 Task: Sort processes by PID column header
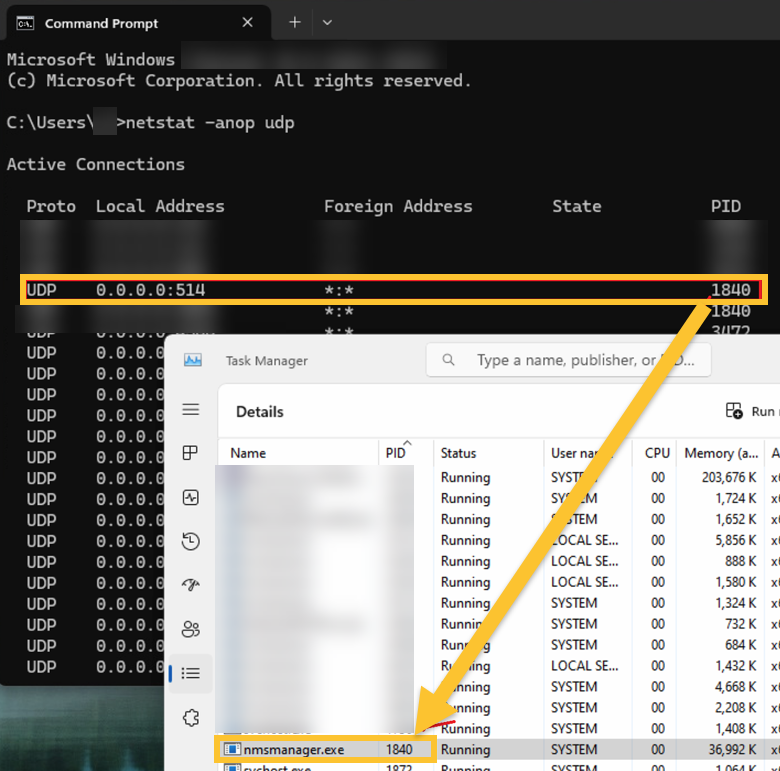coord(396,453)
